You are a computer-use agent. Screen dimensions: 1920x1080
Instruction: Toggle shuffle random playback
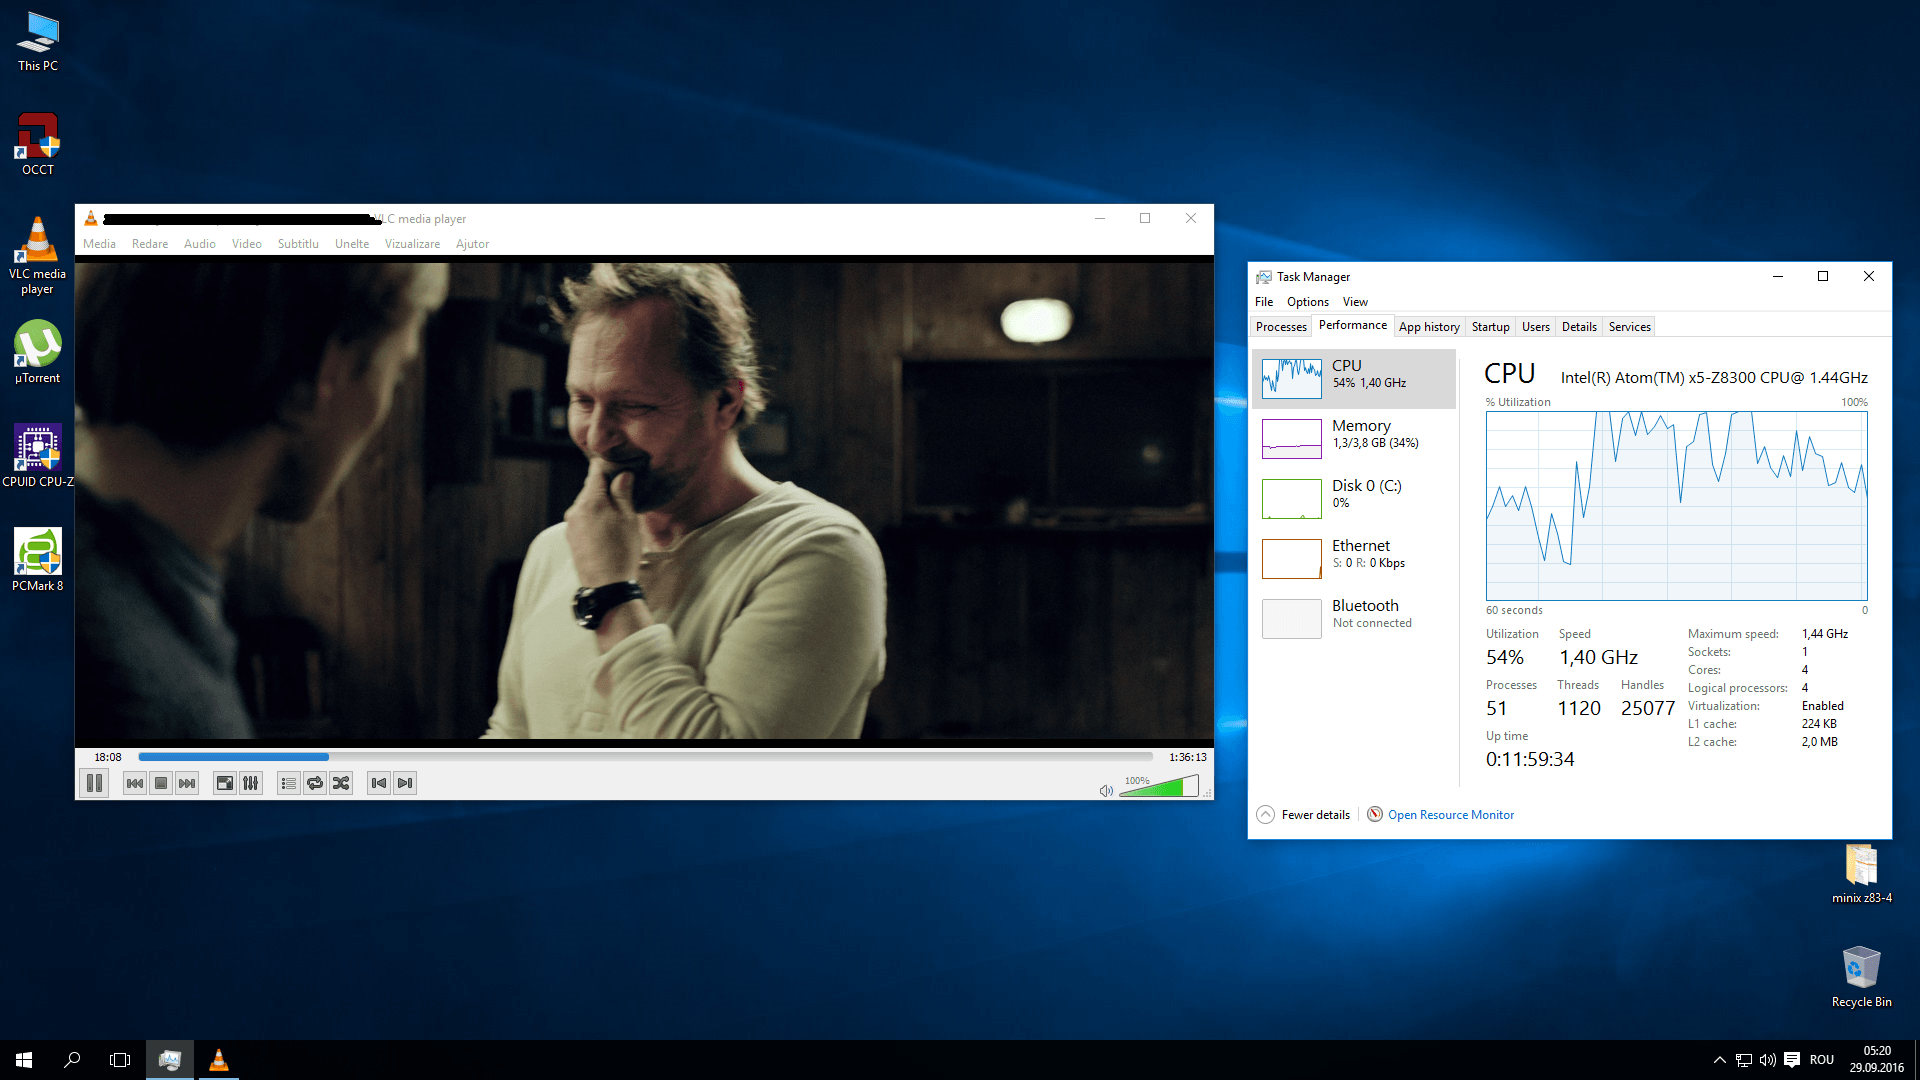click(x=341, y=783)
